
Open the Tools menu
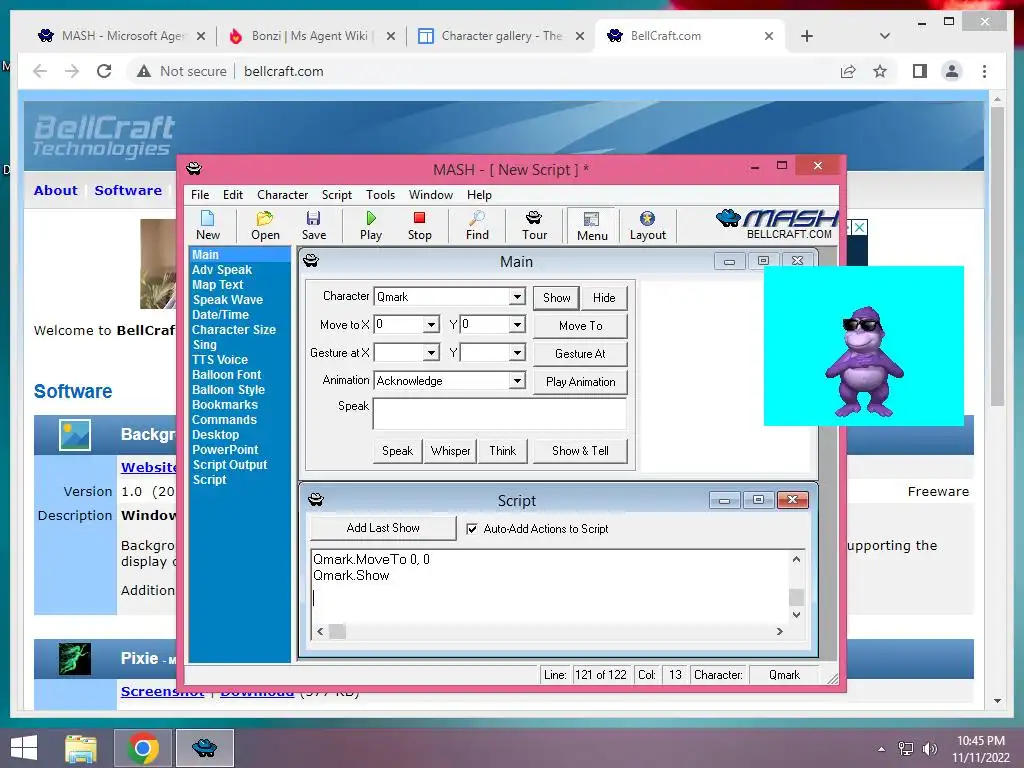pos(380,195)
